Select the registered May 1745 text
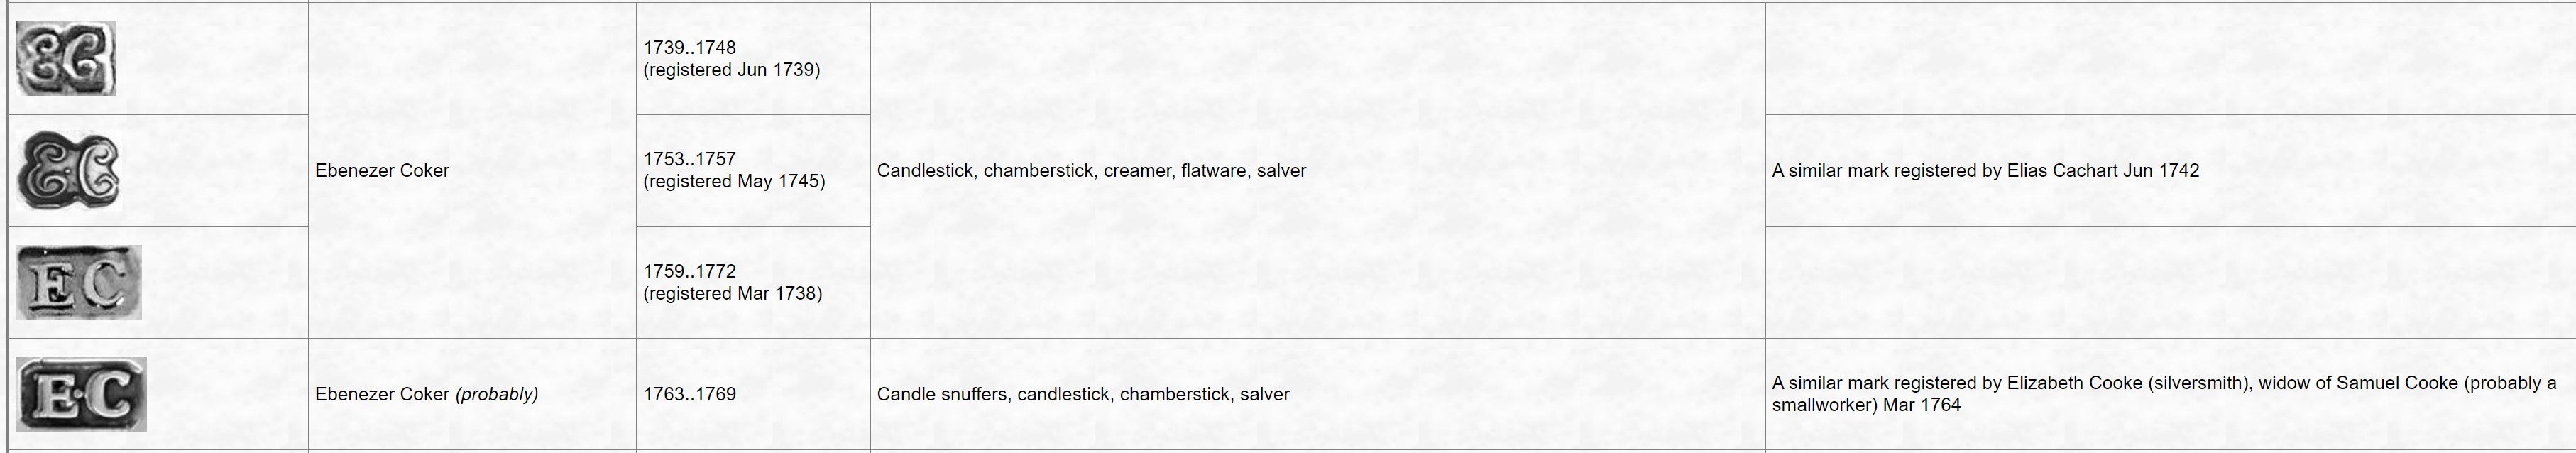The image size is (2576, 453). [x=734, y=182]
